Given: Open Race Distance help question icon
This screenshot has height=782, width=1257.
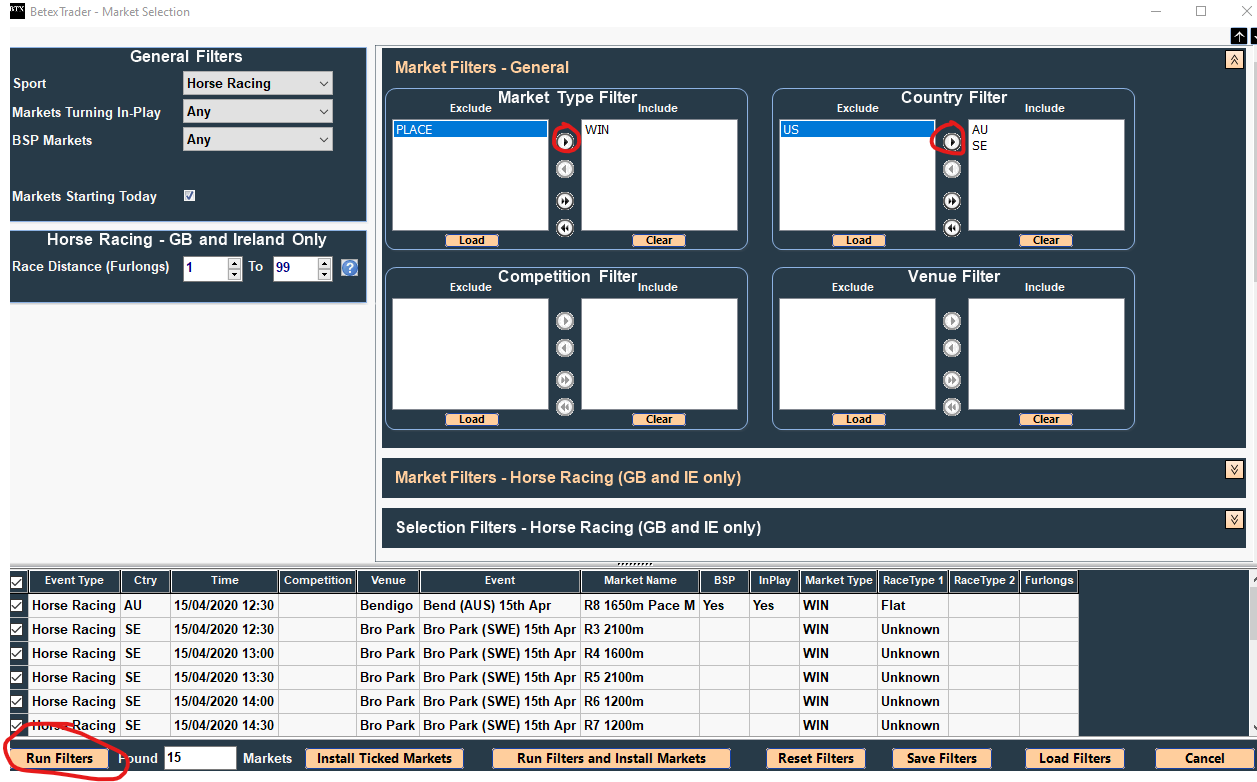Looking at the screenshot, I should (x=349, y=268).
